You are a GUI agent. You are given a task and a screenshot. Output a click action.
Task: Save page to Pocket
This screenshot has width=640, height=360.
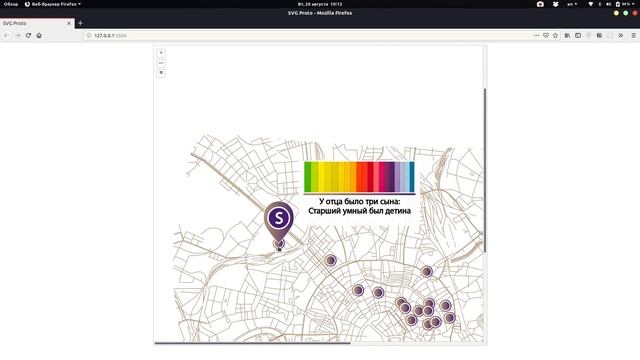(546, 36)
